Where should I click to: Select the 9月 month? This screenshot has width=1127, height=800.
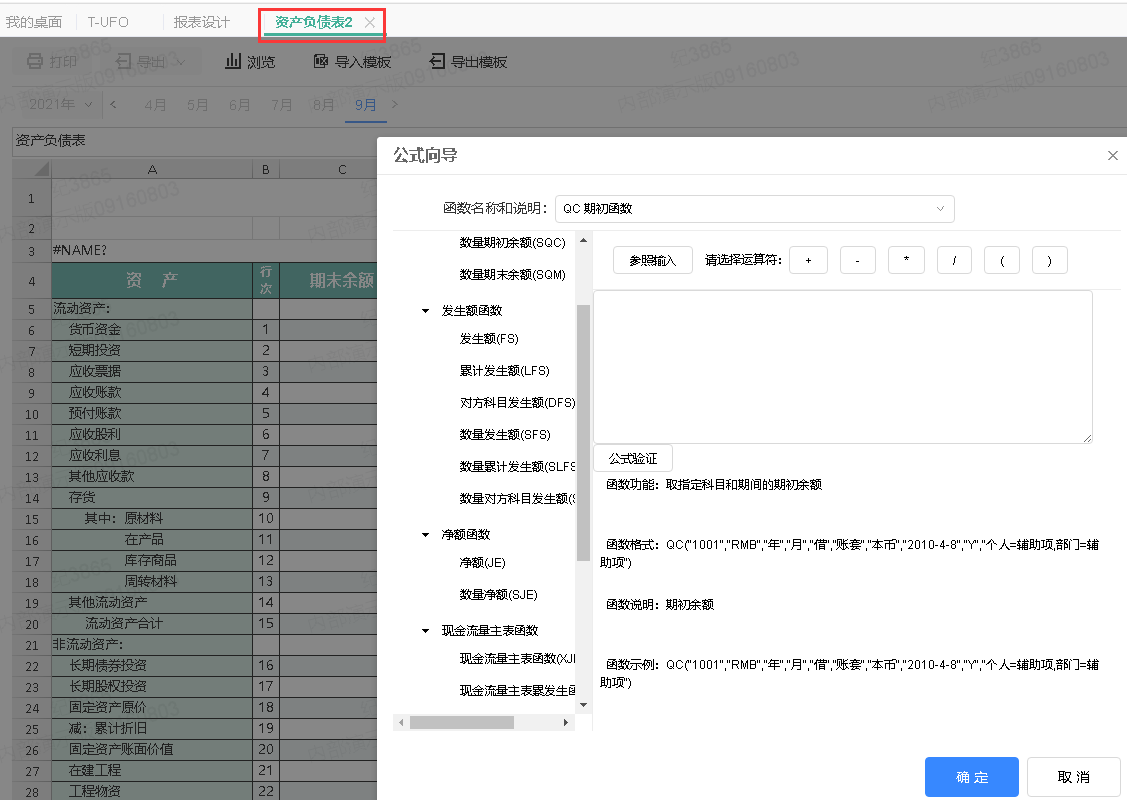(x=365, y=105)
